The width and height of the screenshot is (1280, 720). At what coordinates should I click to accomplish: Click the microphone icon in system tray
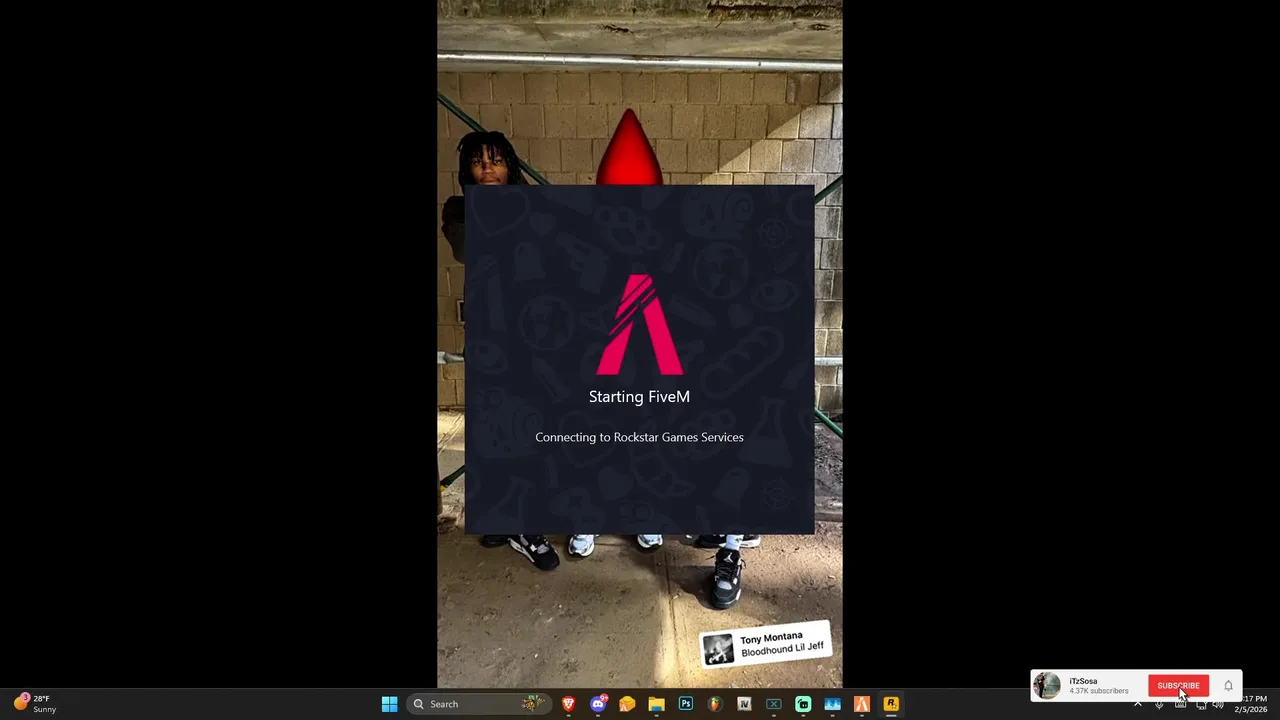1159,704
